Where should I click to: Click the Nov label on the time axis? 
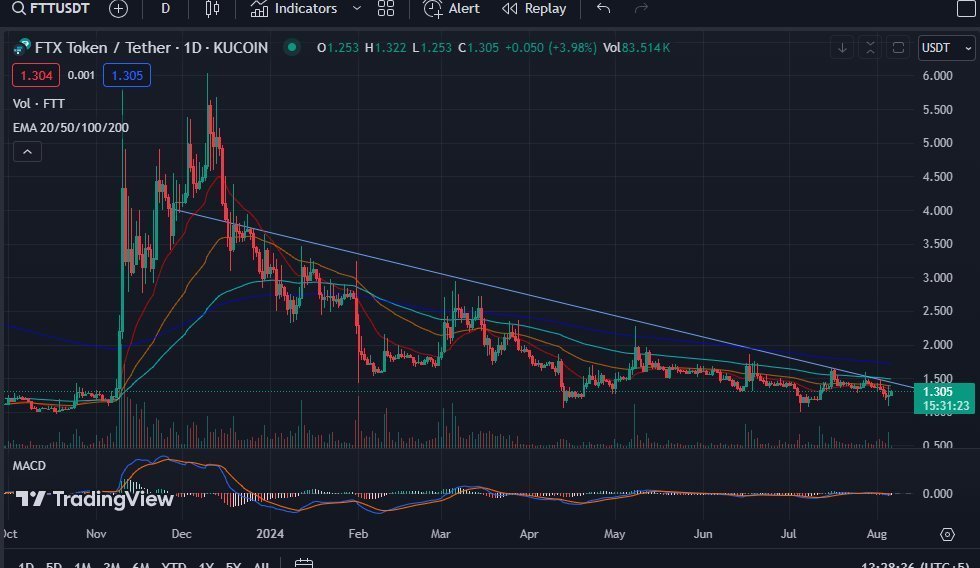pyautogui.click(x=96, y=534)
